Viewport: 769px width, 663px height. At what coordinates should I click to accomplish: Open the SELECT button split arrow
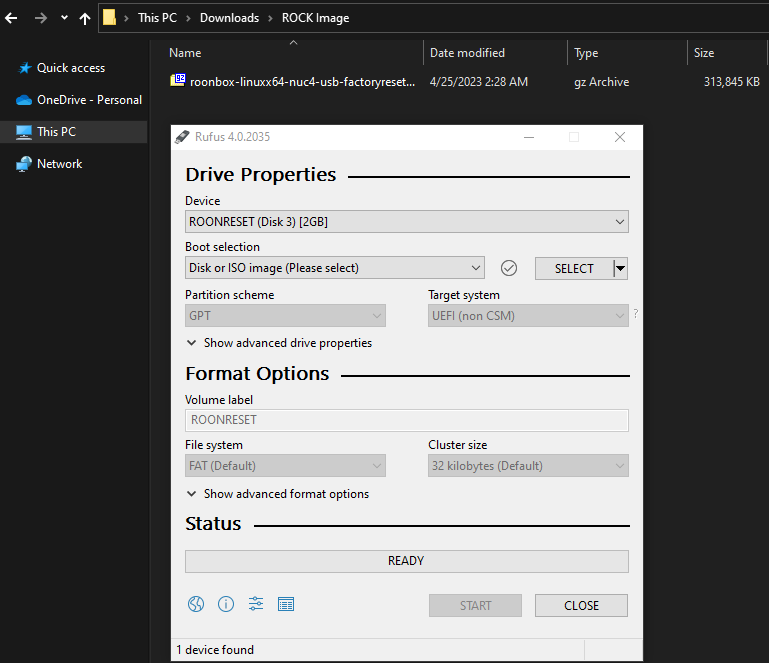[x=620, y=268]
